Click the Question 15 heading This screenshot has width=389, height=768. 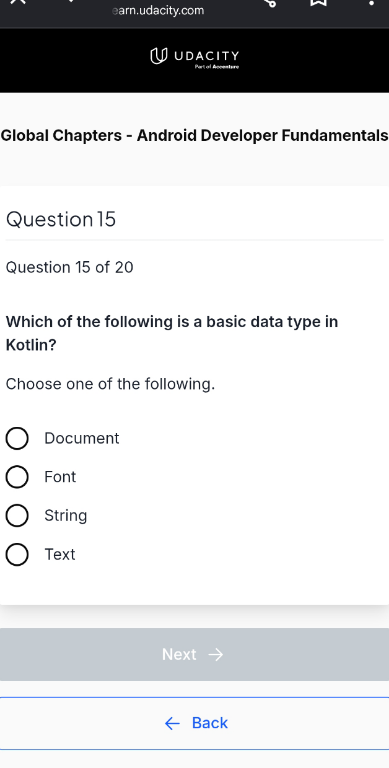click(x=61, y=219)
